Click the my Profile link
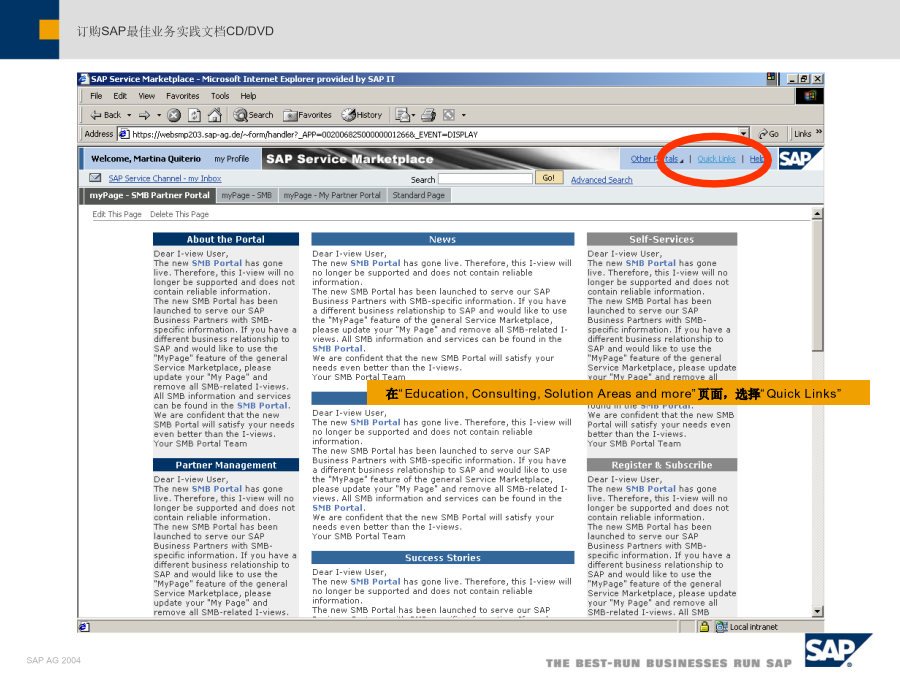 [232, 159]
